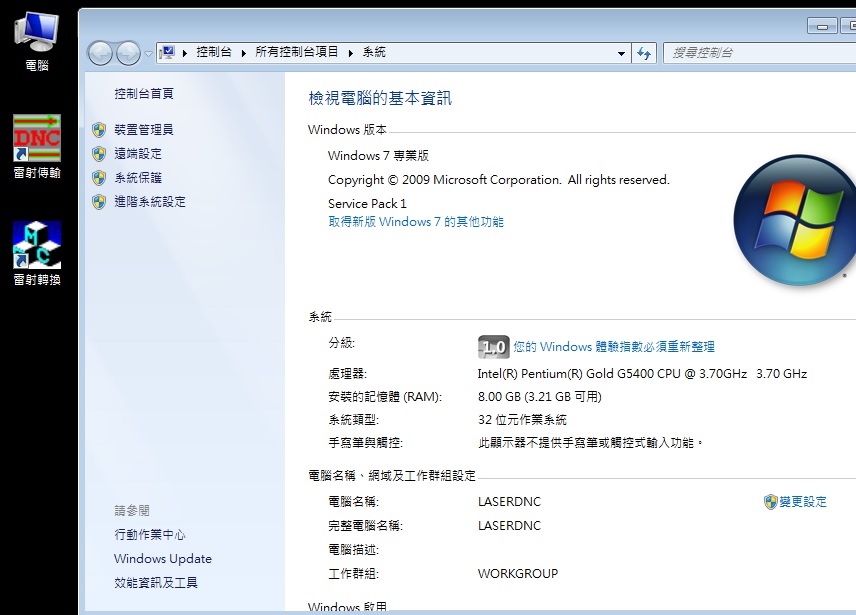Click the Back navigation arrow button
The height and width of the screenshot is (615, 856).
point(100,53)
